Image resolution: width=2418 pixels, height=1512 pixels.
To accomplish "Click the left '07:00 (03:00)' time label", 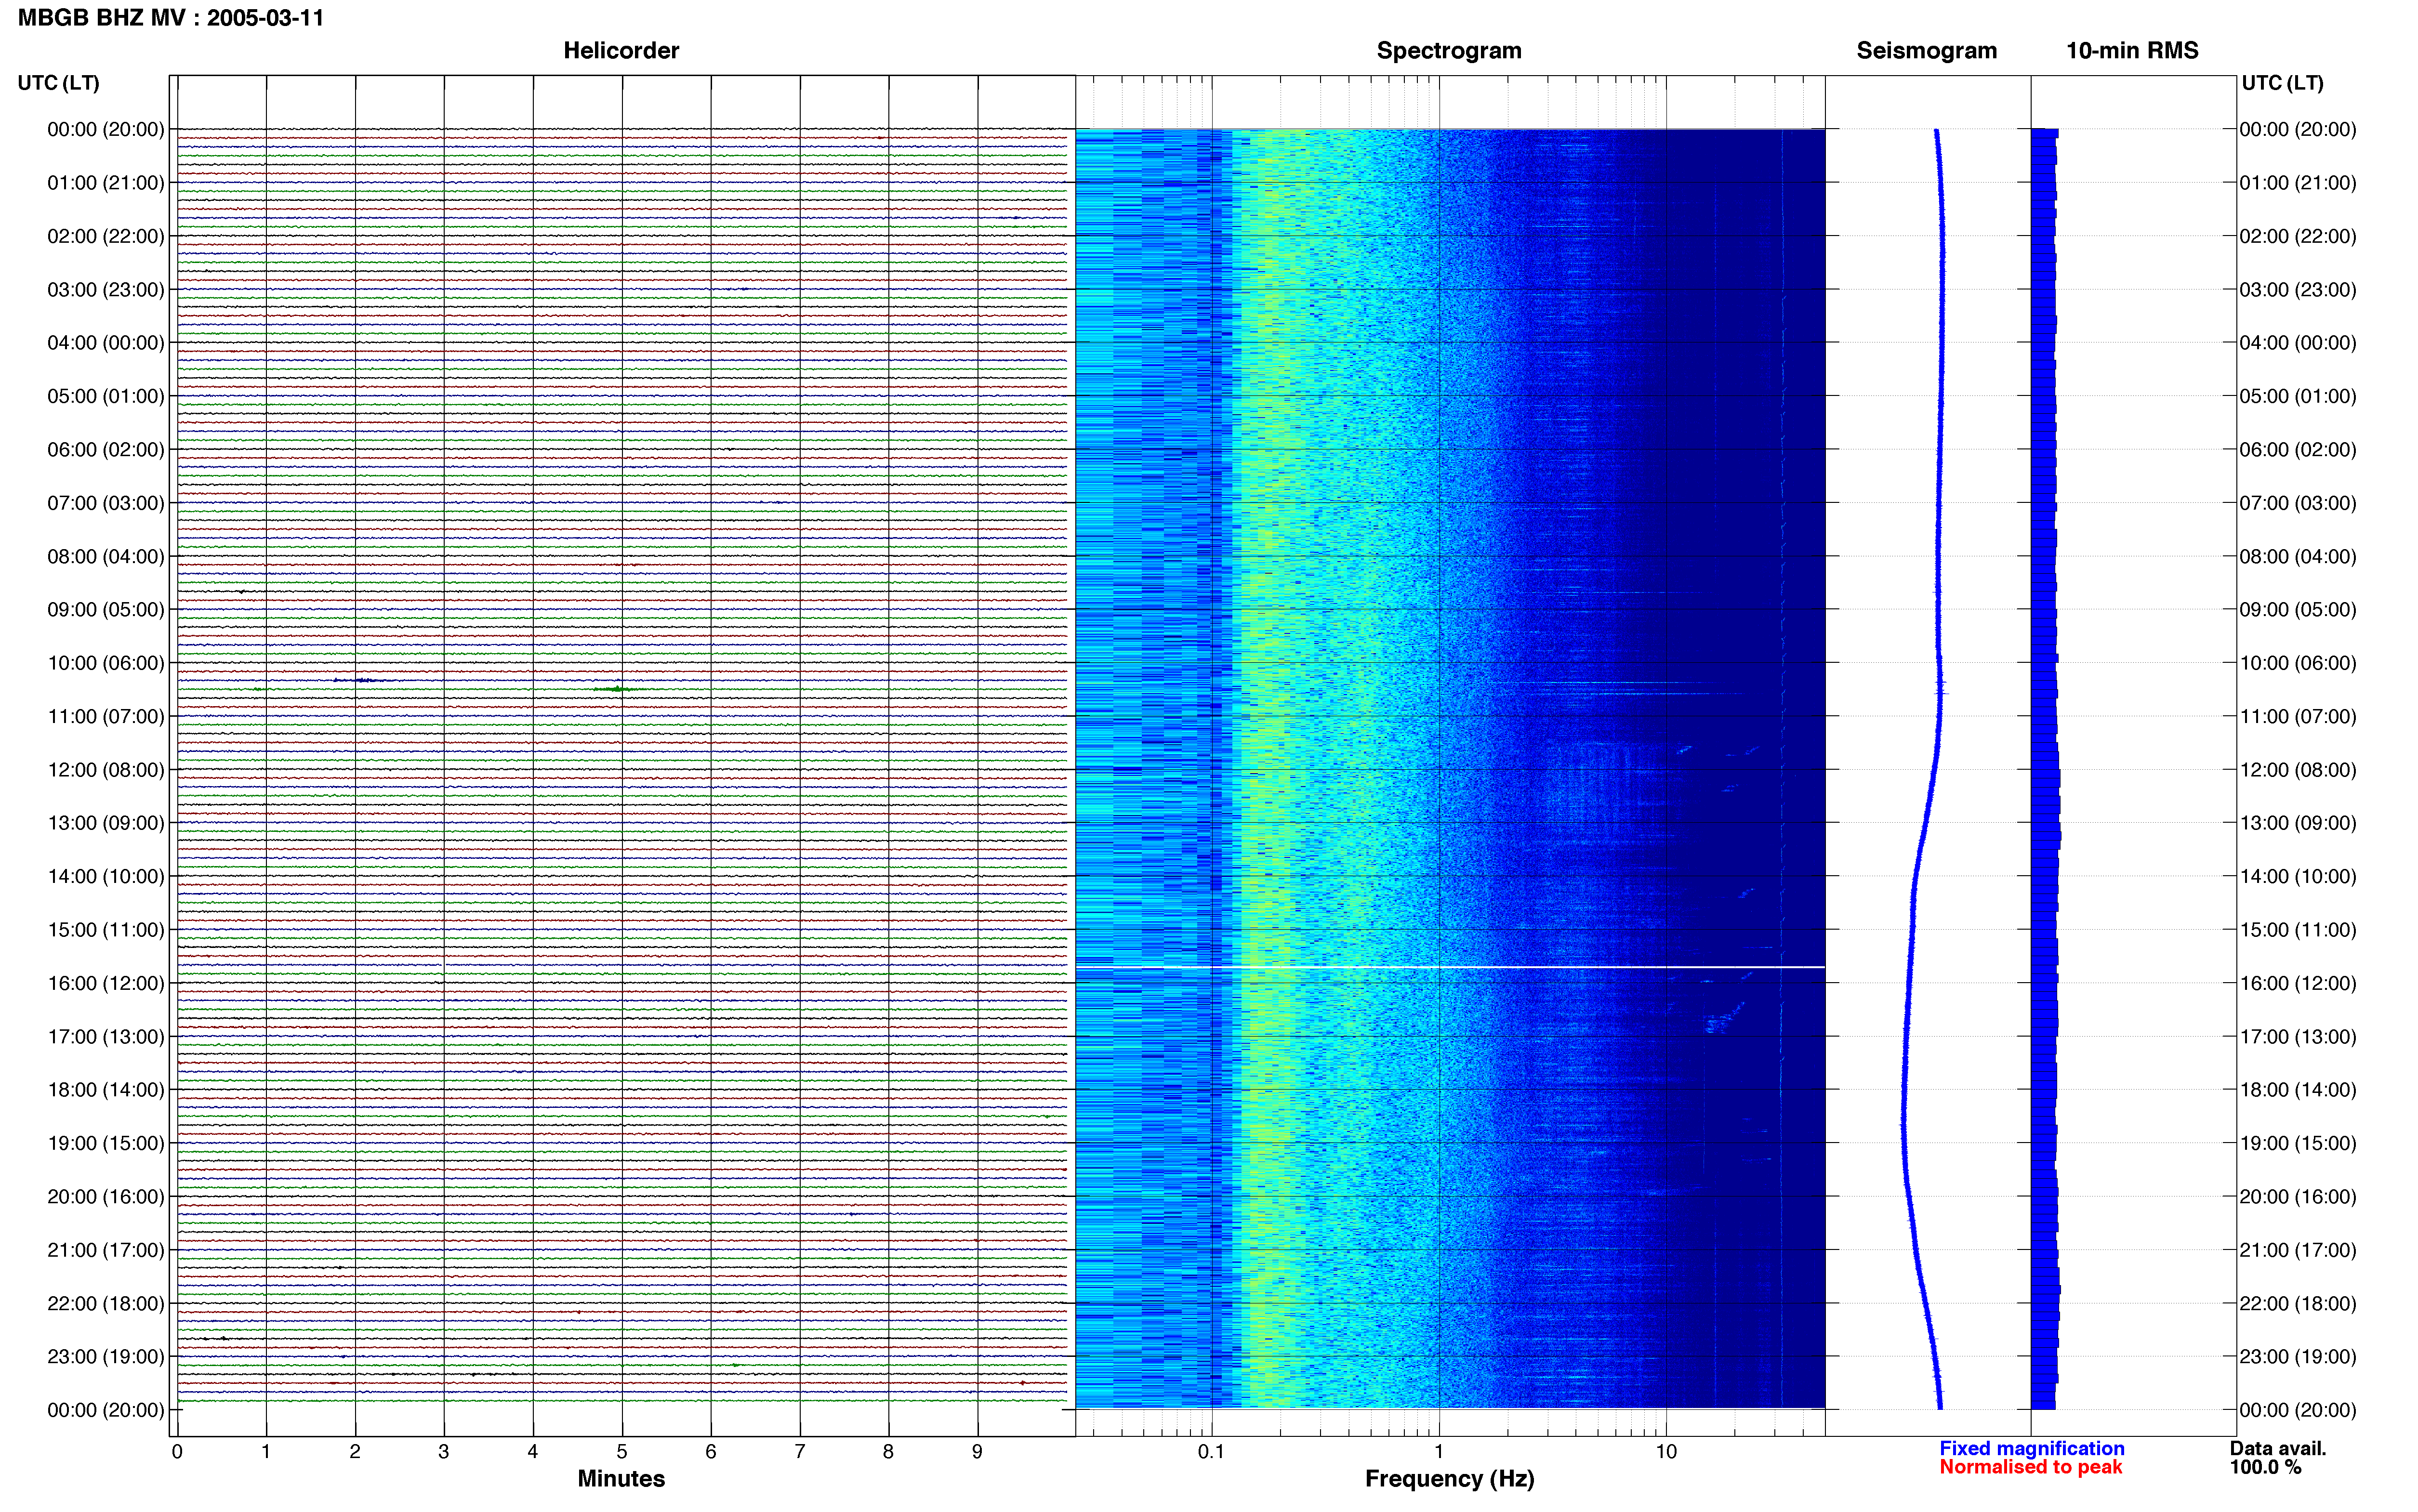I will [106, 503].
